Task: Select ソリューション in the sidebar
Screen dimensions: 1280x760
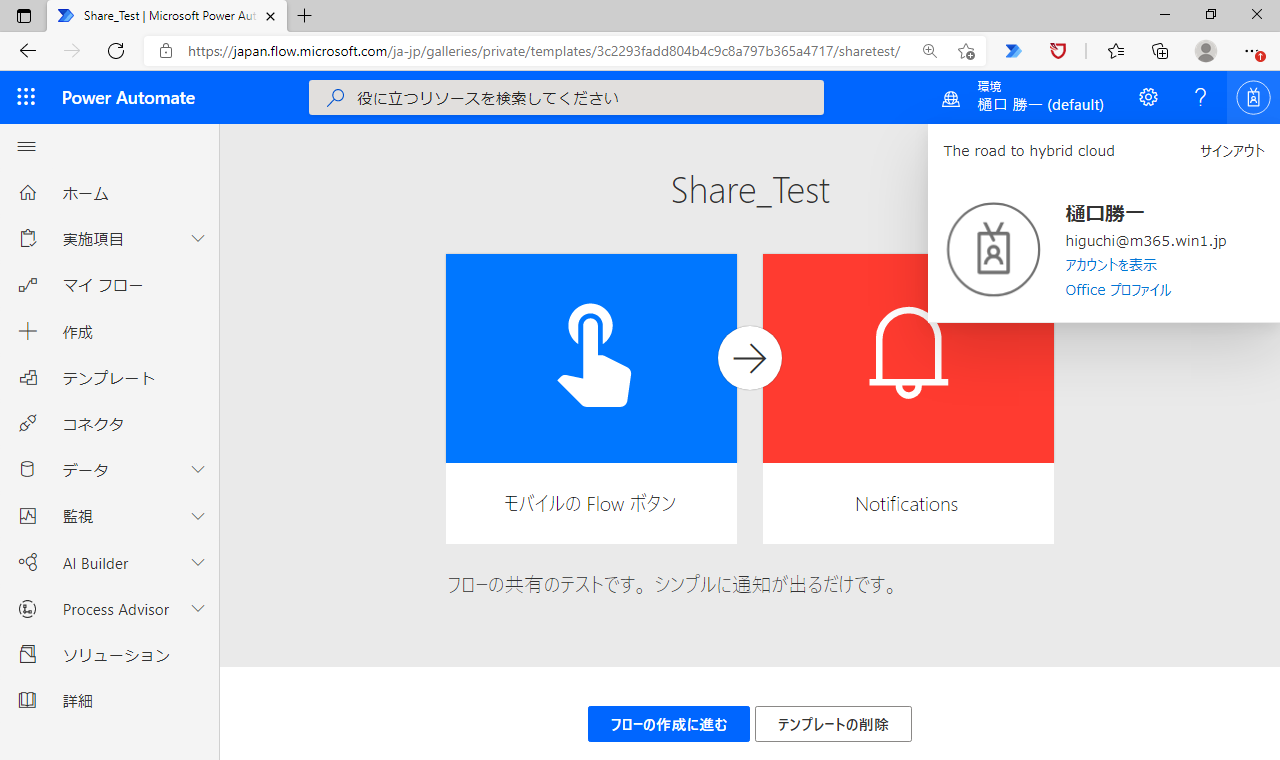Action: coord(116,655)
